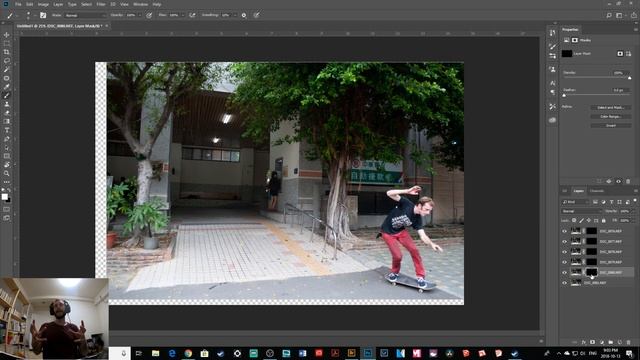Open the Filter menu
Viewport: 640px width, 360px height.
click(x=101, y=4)
